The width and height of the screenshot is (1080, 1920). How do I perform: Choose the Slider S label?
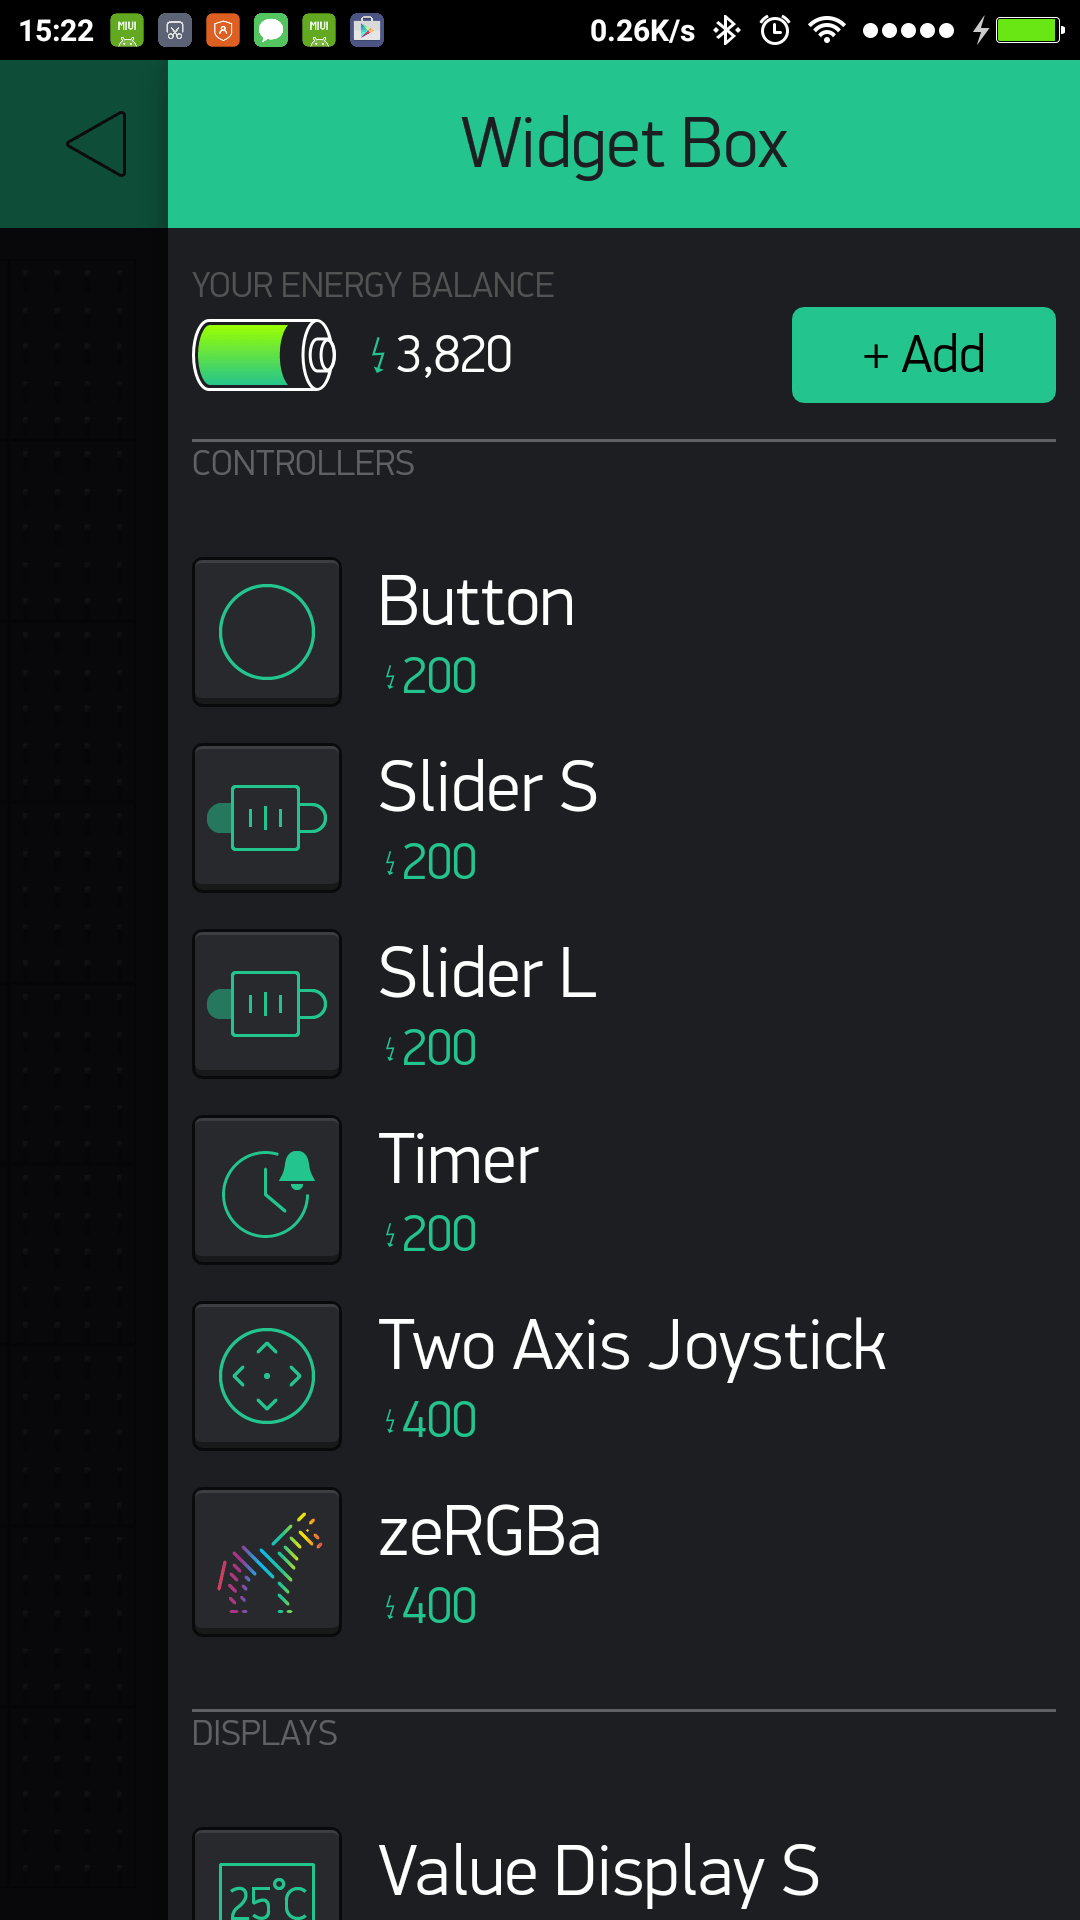(488, 788)
